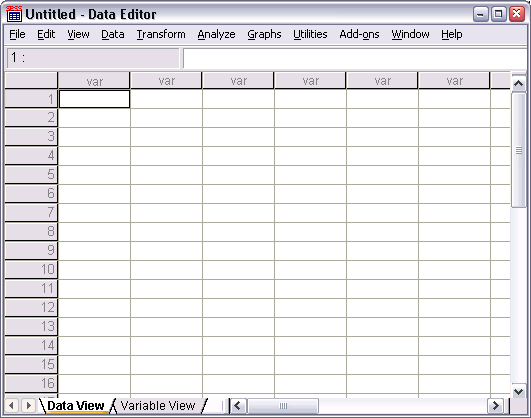Select row header 3

pyautogui.click(x=31, y=137)
